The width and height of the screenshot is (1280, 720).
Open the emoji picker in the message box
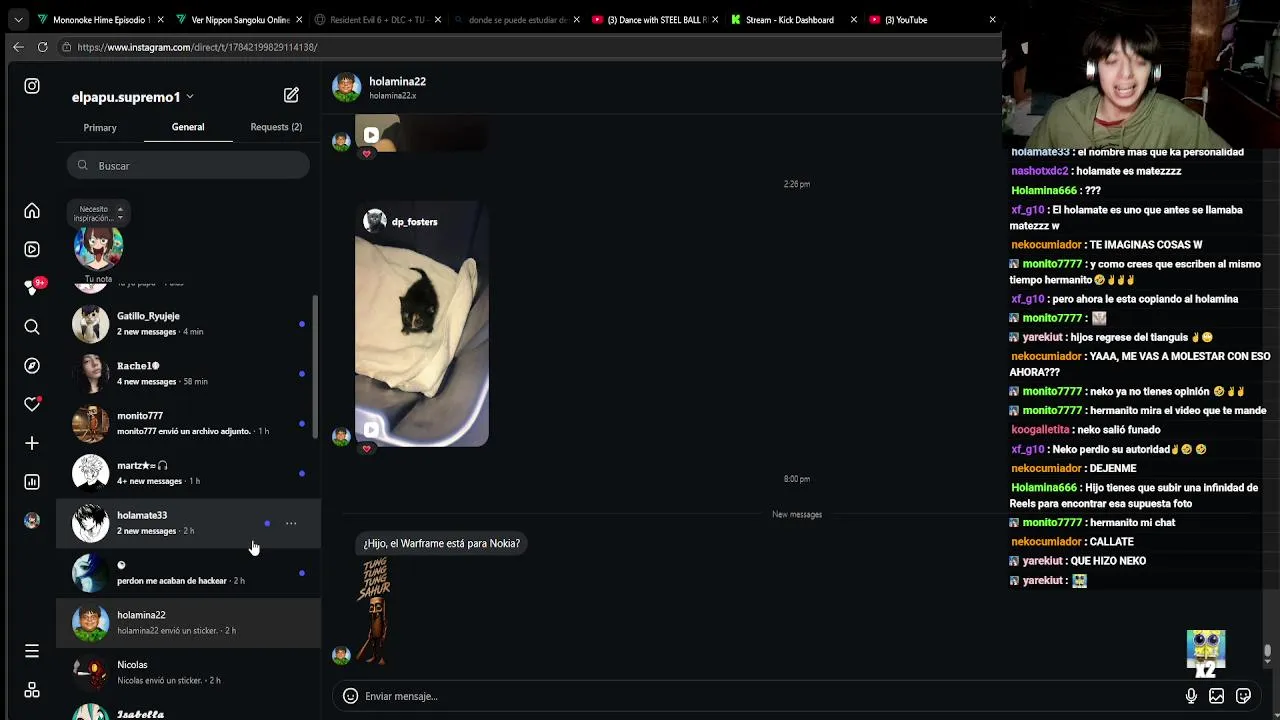pyautogui.click(x=350, y=696)
